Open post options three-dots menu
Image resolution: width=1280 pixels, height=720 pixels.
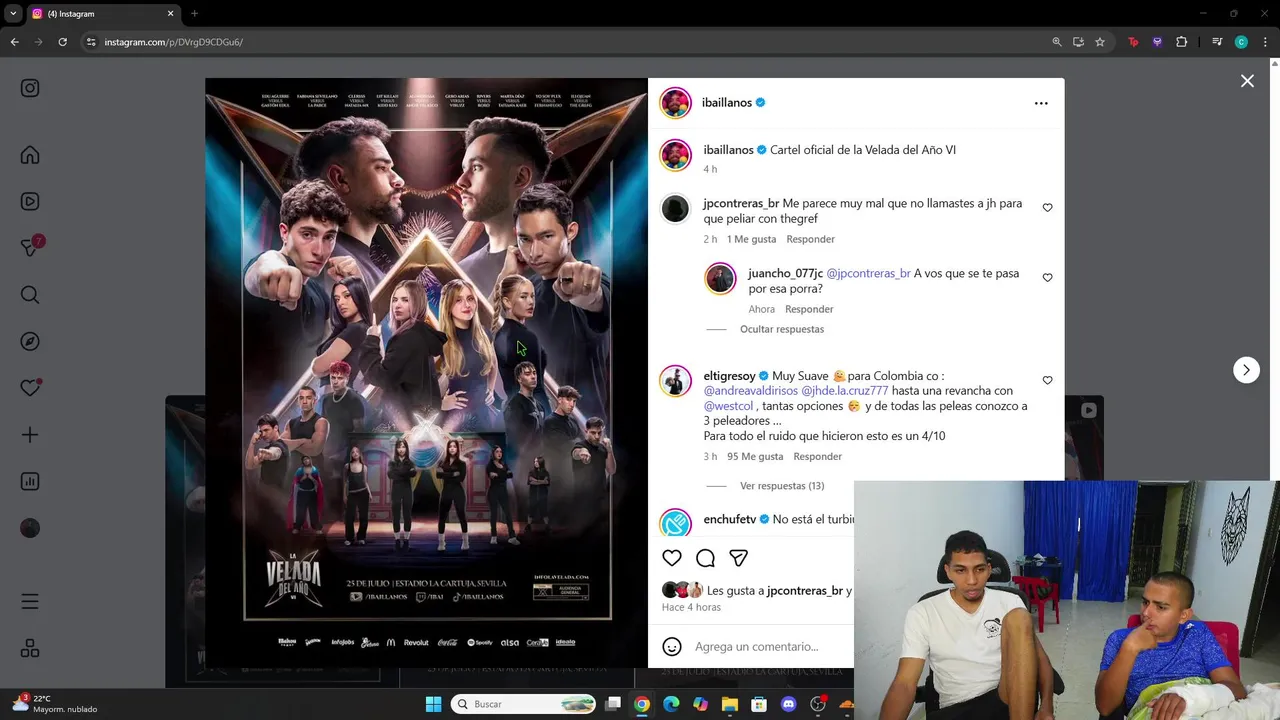click(x=1041, y=103)
